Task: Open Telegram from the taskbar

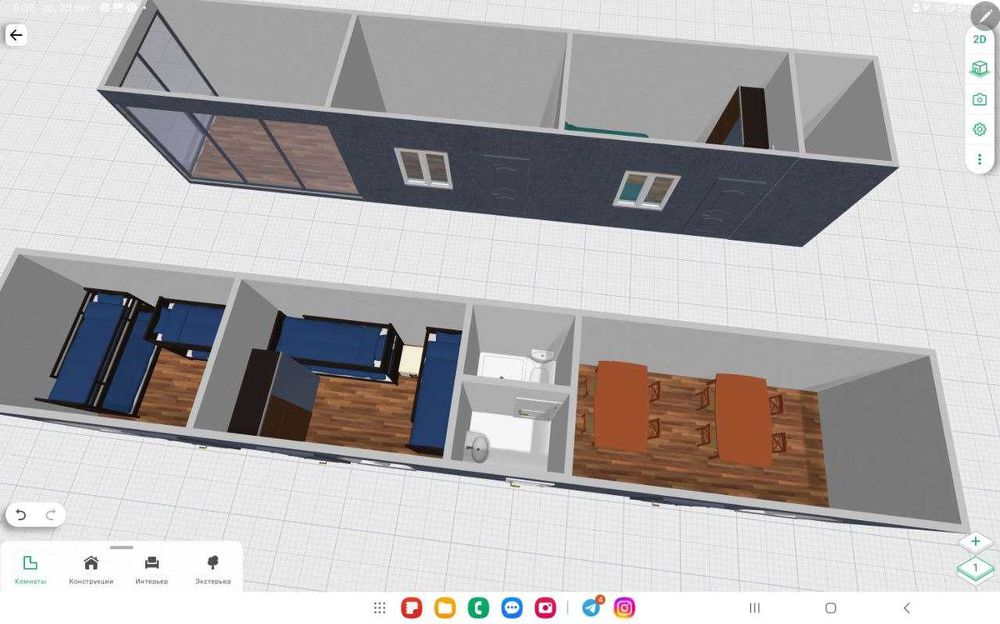Action: click(x=592, y=608)
